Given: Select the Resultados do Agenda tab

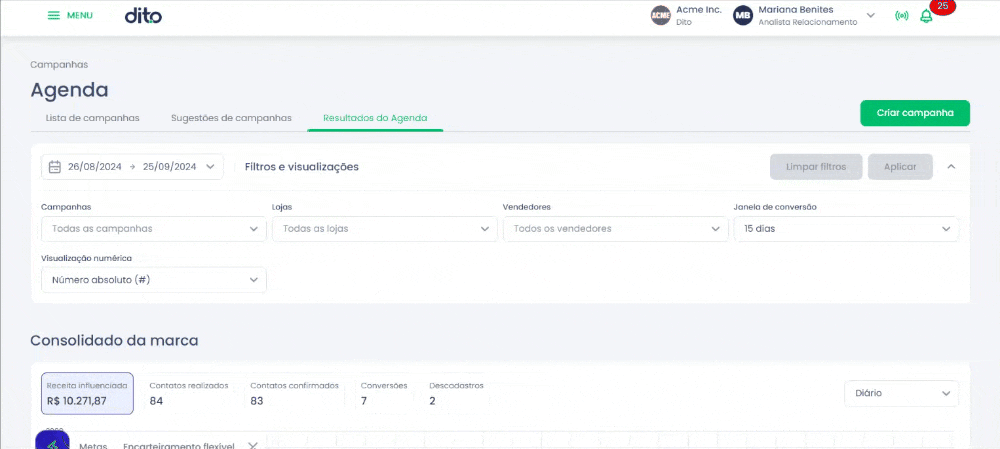Looking at the screenshot, I should (x=375, y=118).
